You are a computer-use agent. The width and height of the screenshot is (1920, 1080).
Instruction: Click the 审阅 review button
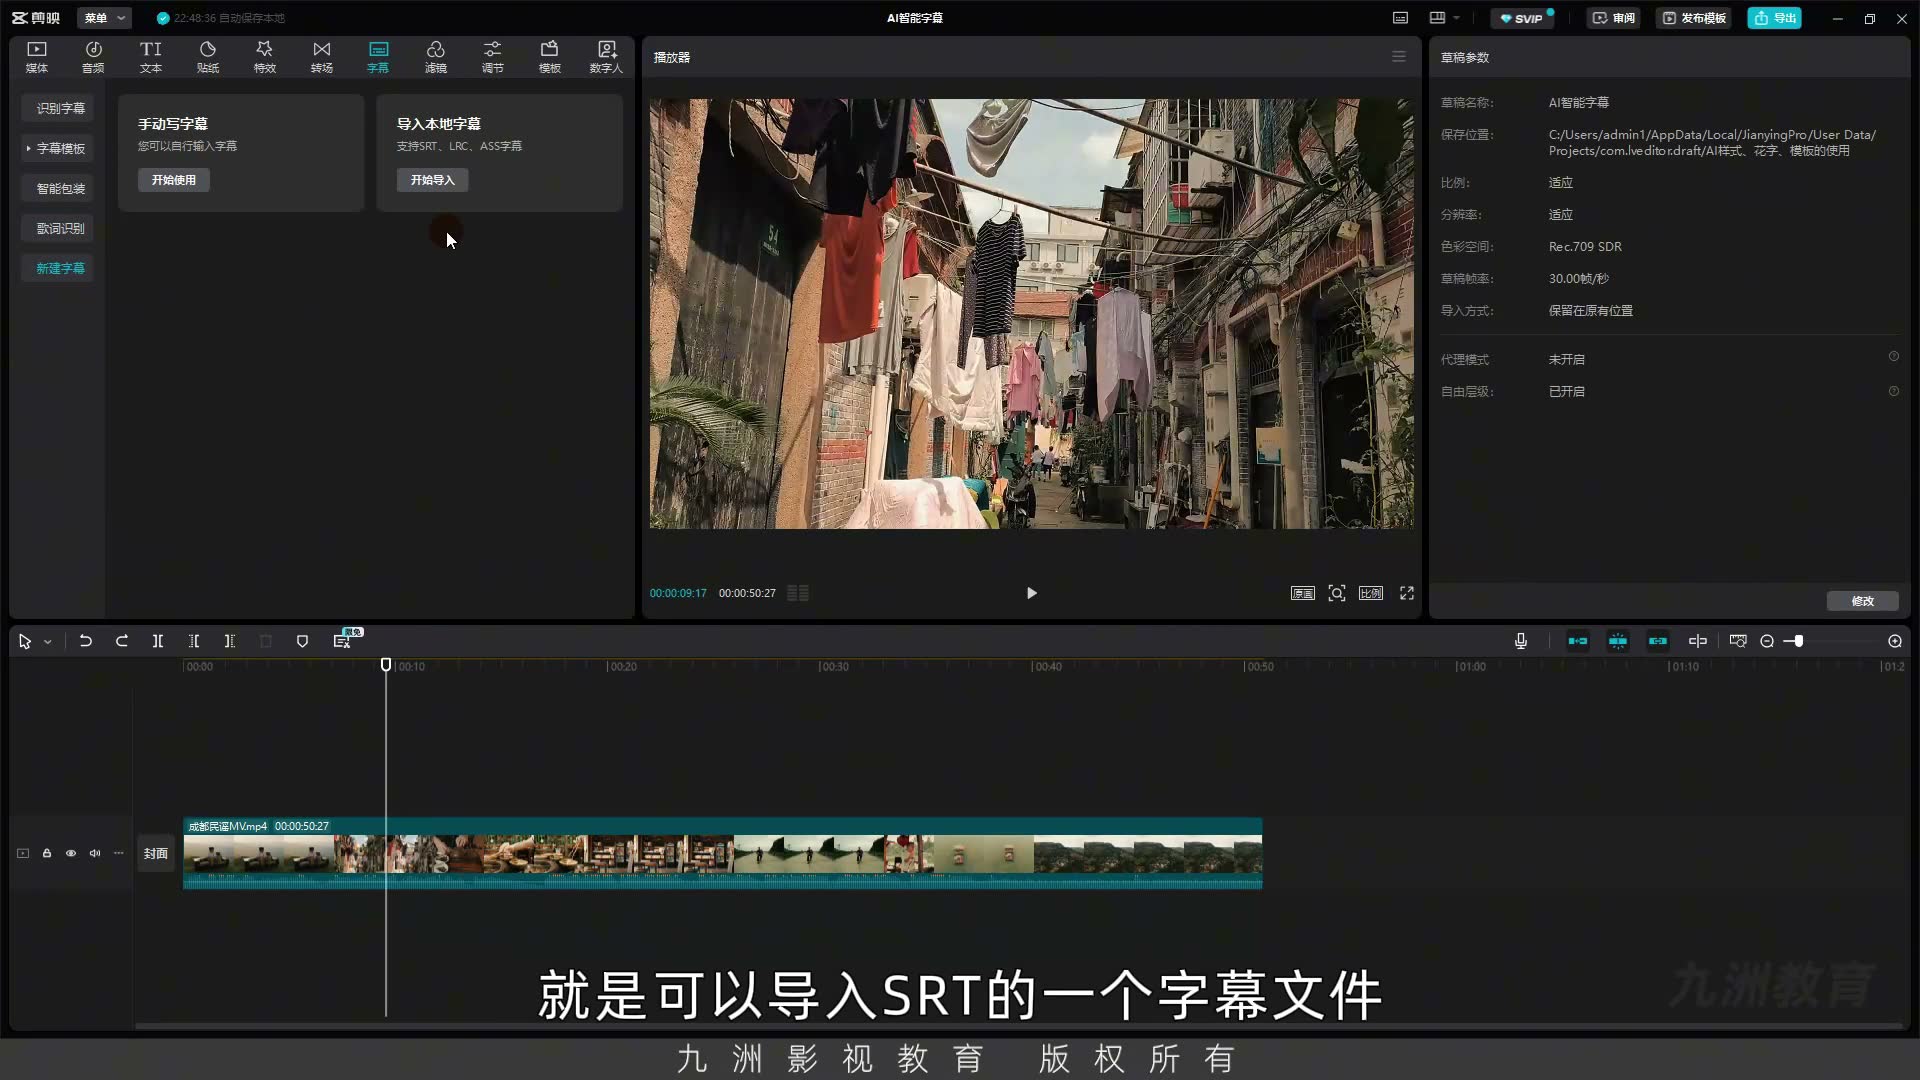pyautogui.click(x=1614, y=18)
